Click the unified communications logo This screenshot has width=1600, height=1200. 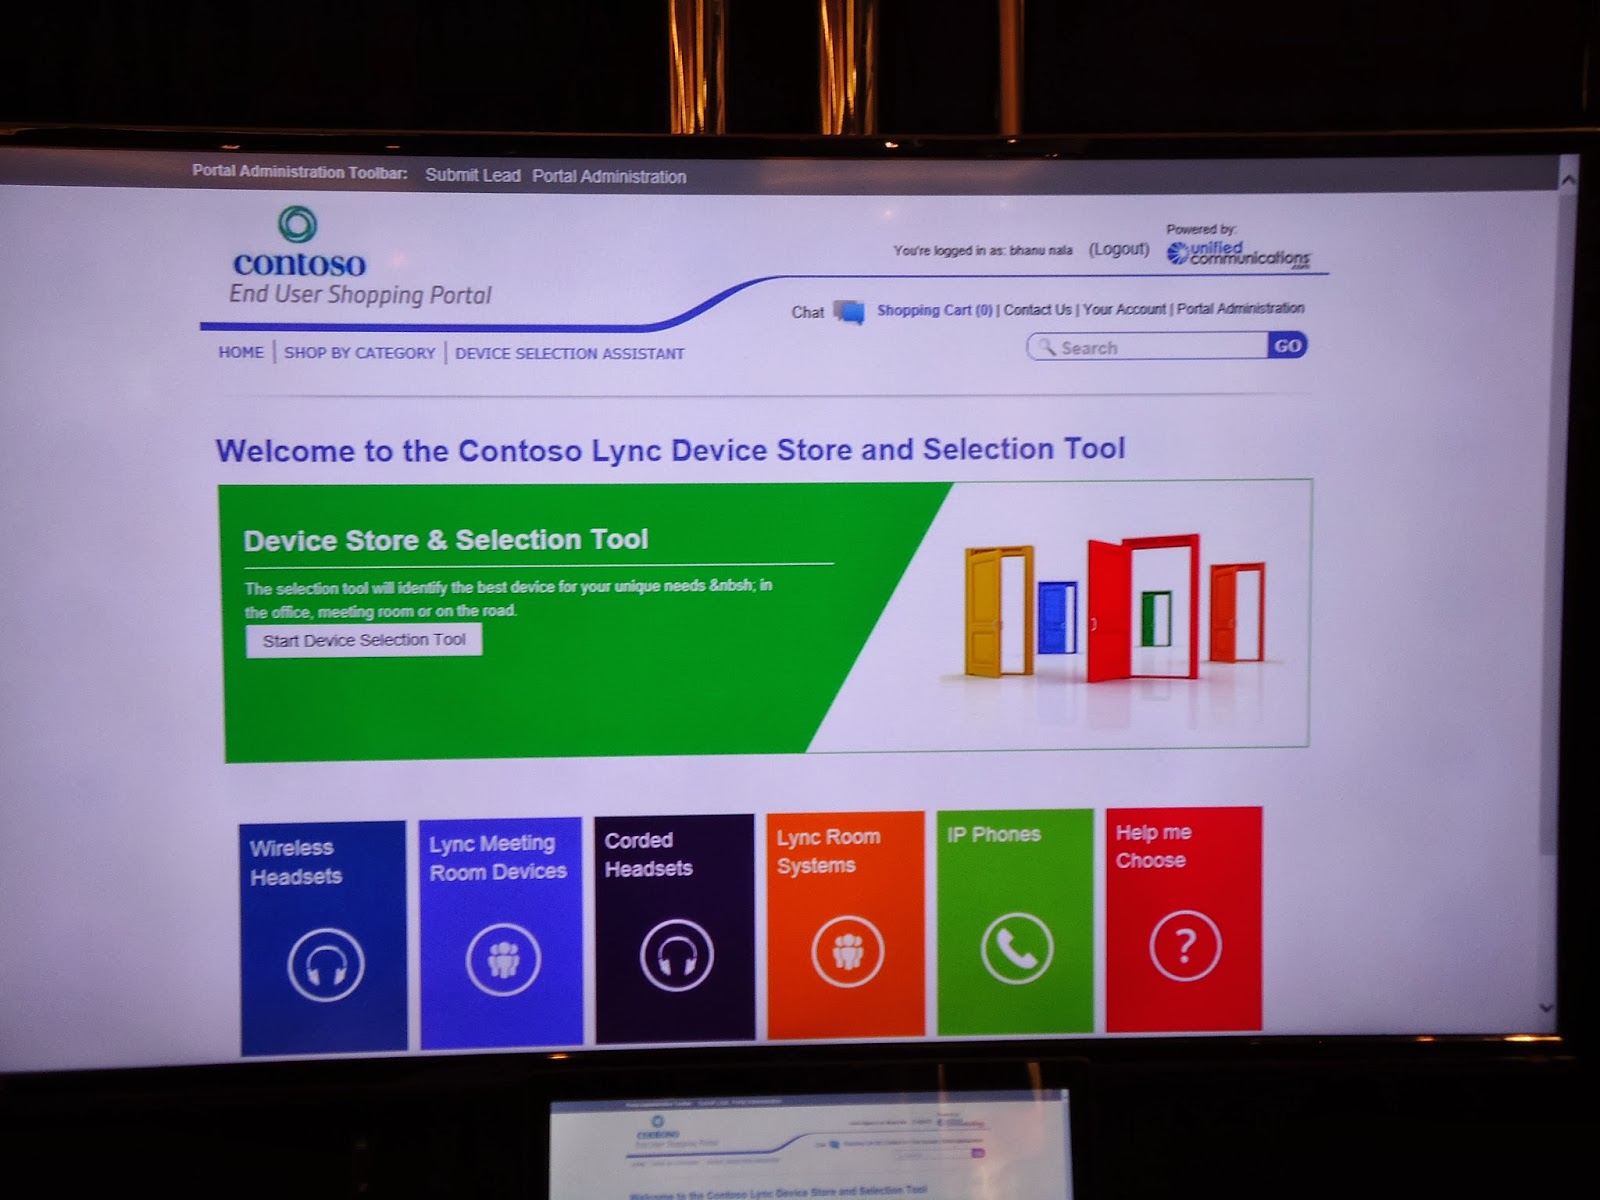coord(1238,254)
